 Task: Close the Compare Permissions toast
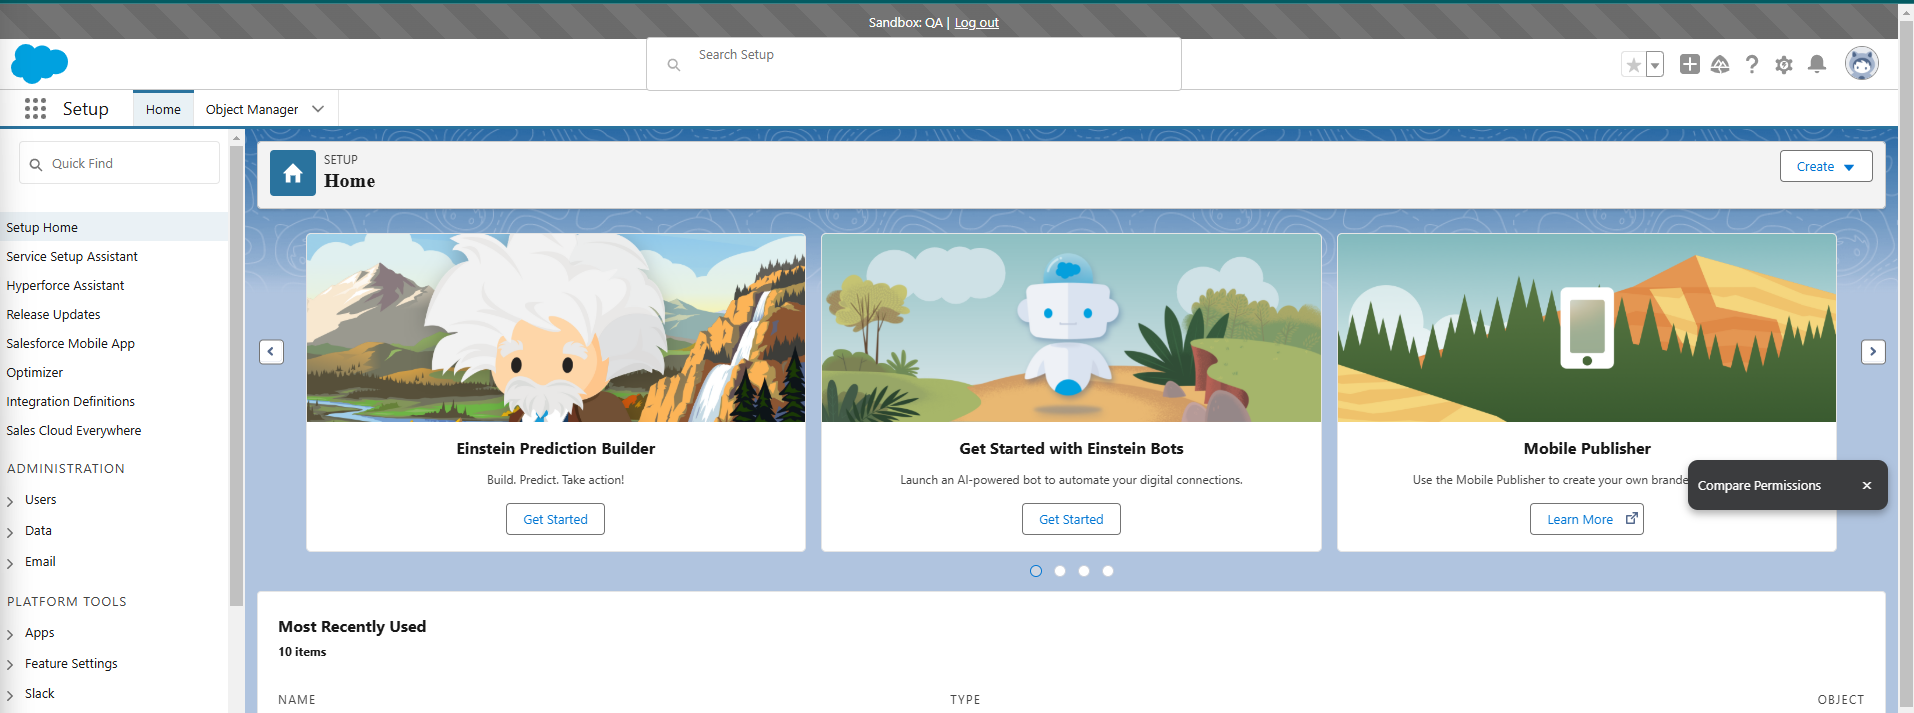point(1866,485)
